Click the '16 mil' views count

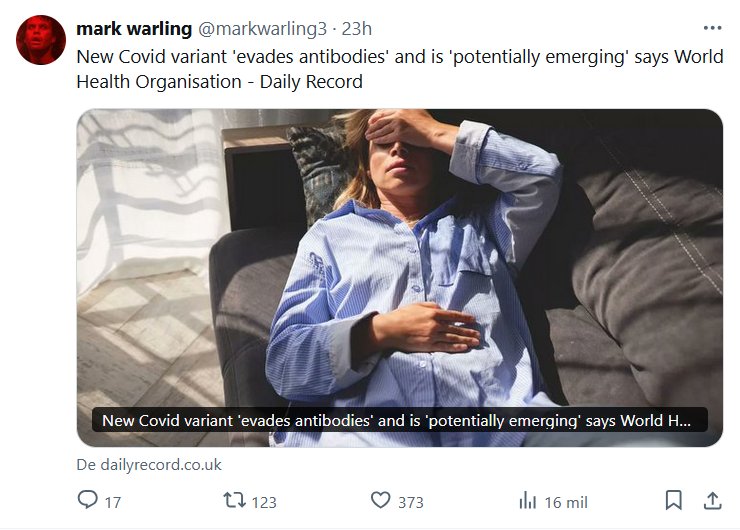(566, 502)
